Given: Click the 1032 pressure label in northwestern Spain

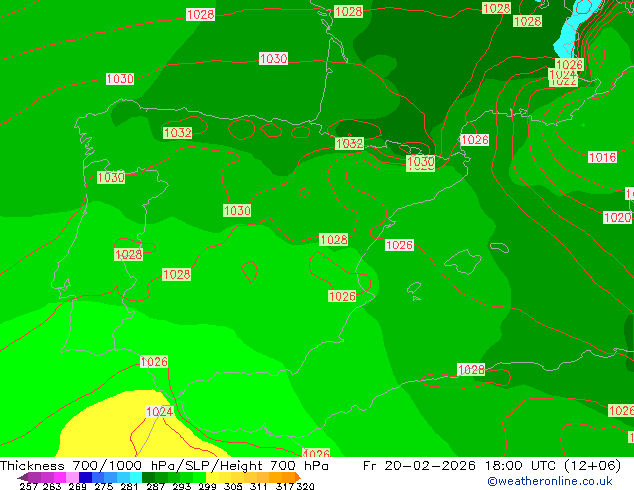Looking at the screenshot, I should (x=178, y=133).
